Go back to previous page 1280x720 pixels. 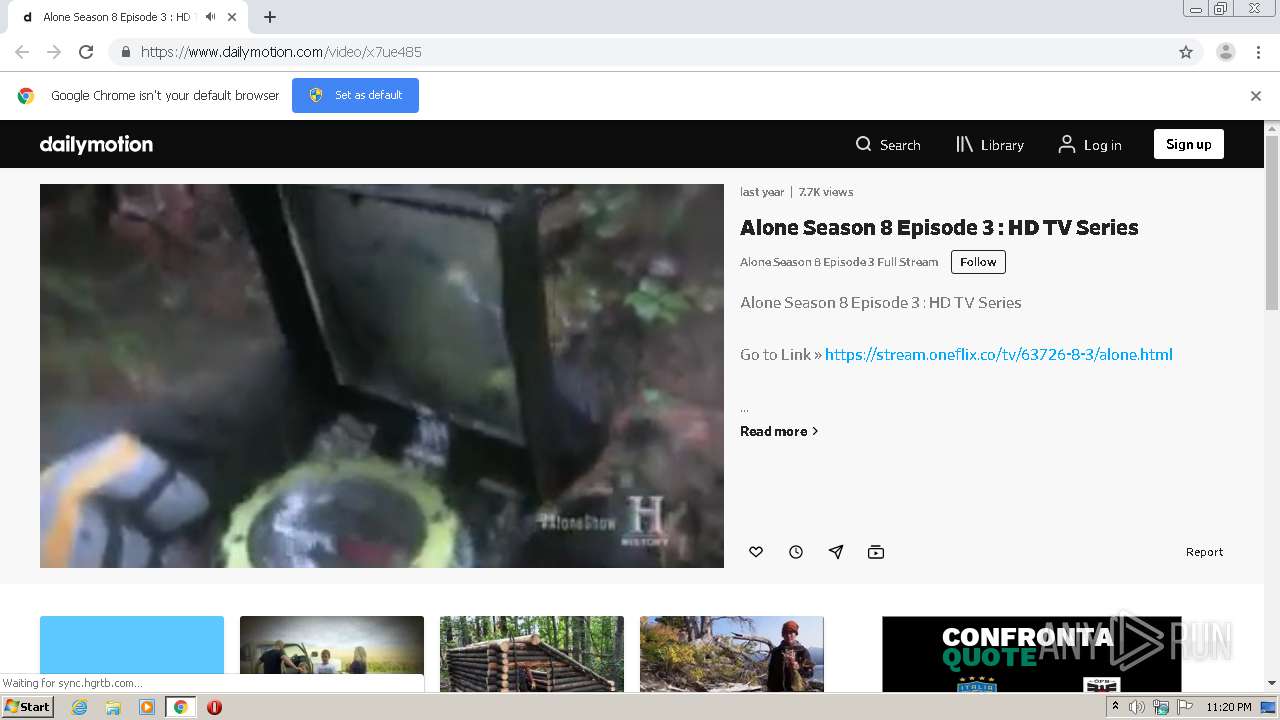(22, 52)
